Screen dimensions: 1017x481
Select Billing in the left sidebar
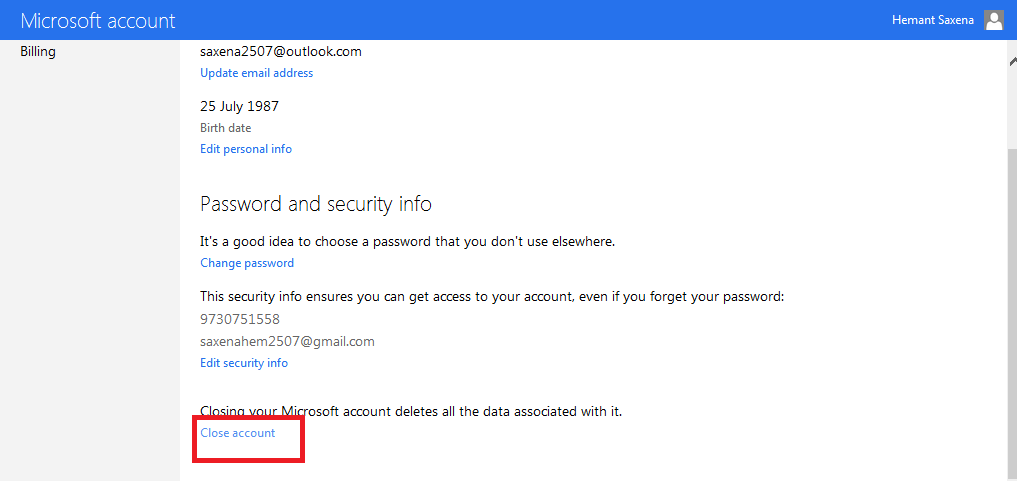(38, 51)
